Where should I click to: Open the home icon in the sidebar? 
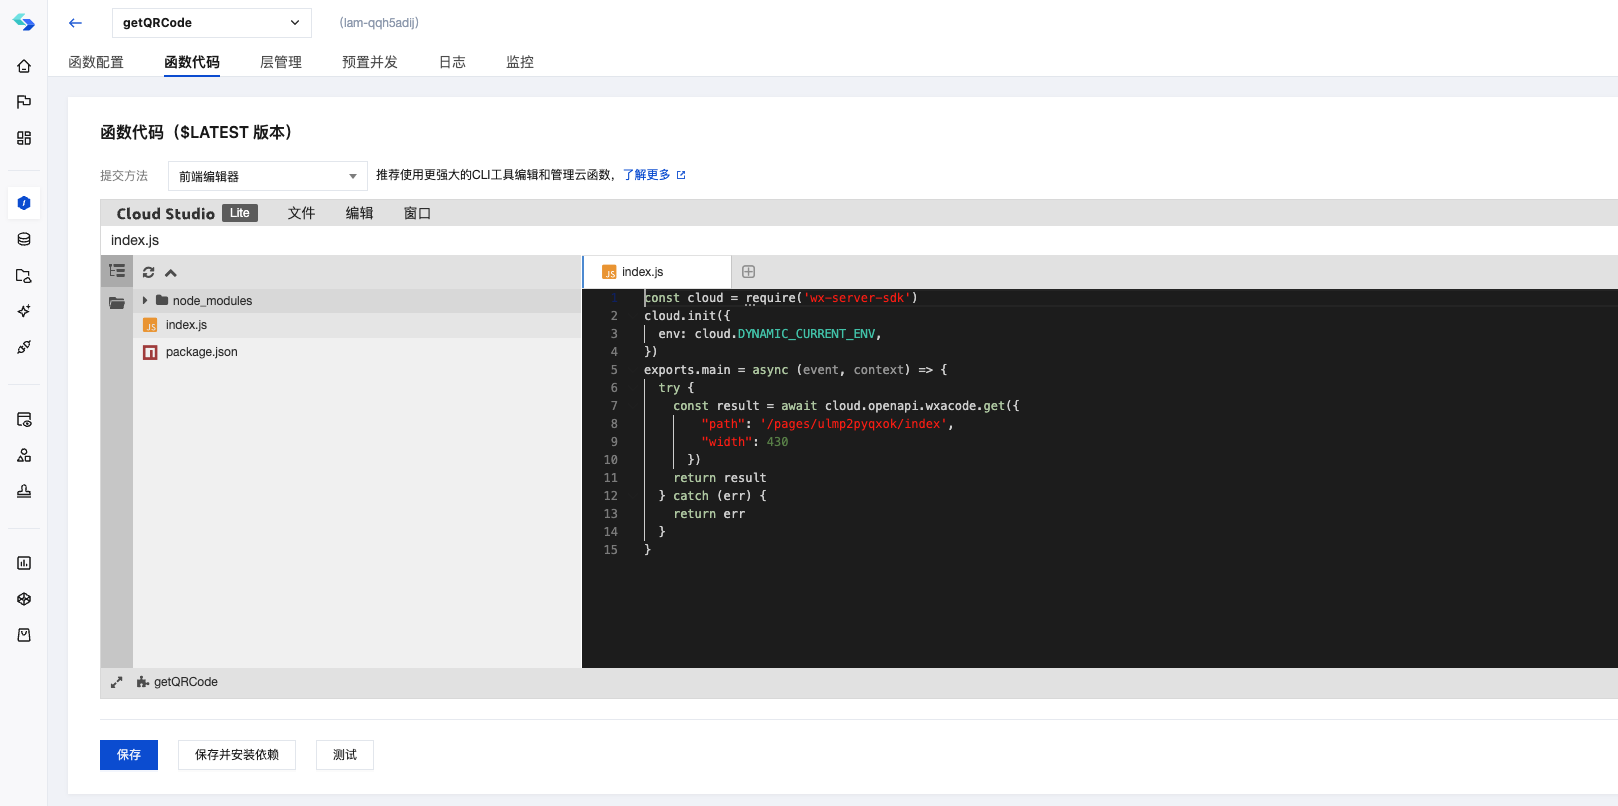coord(24,66)
